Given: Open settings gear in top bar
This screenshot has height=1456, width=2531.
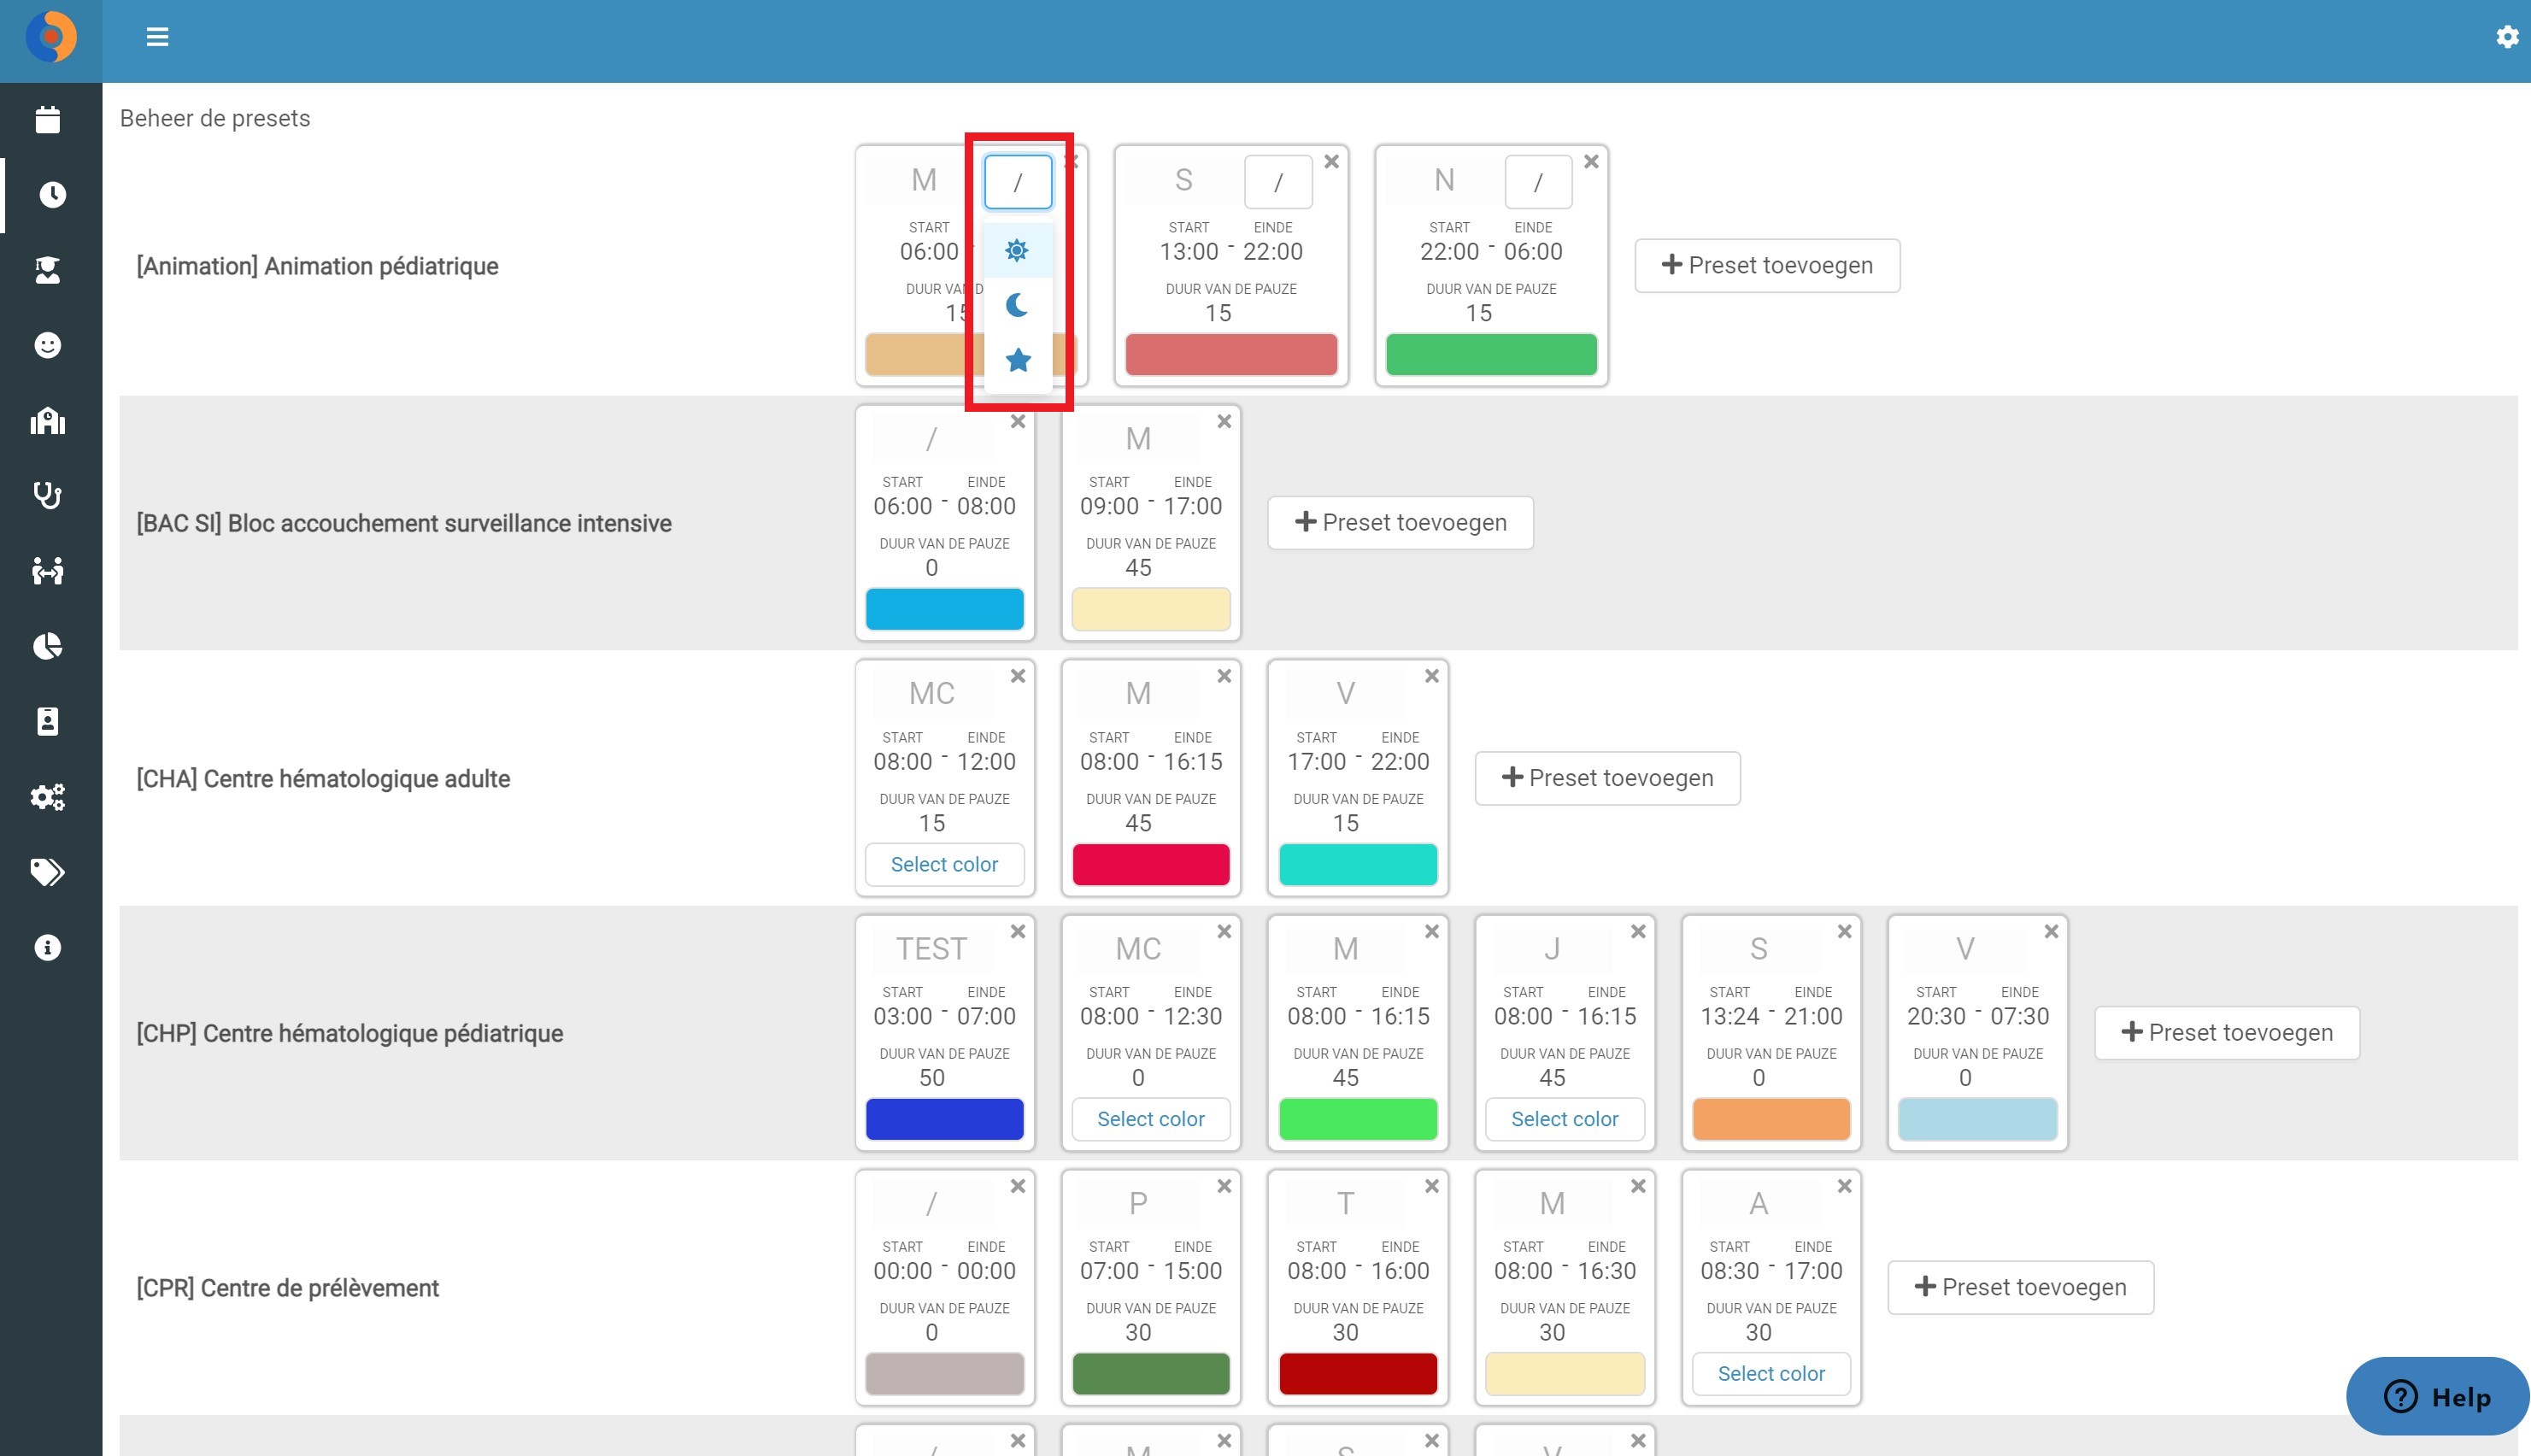Looking at the screenshot, I should (x=2506, y=37).
